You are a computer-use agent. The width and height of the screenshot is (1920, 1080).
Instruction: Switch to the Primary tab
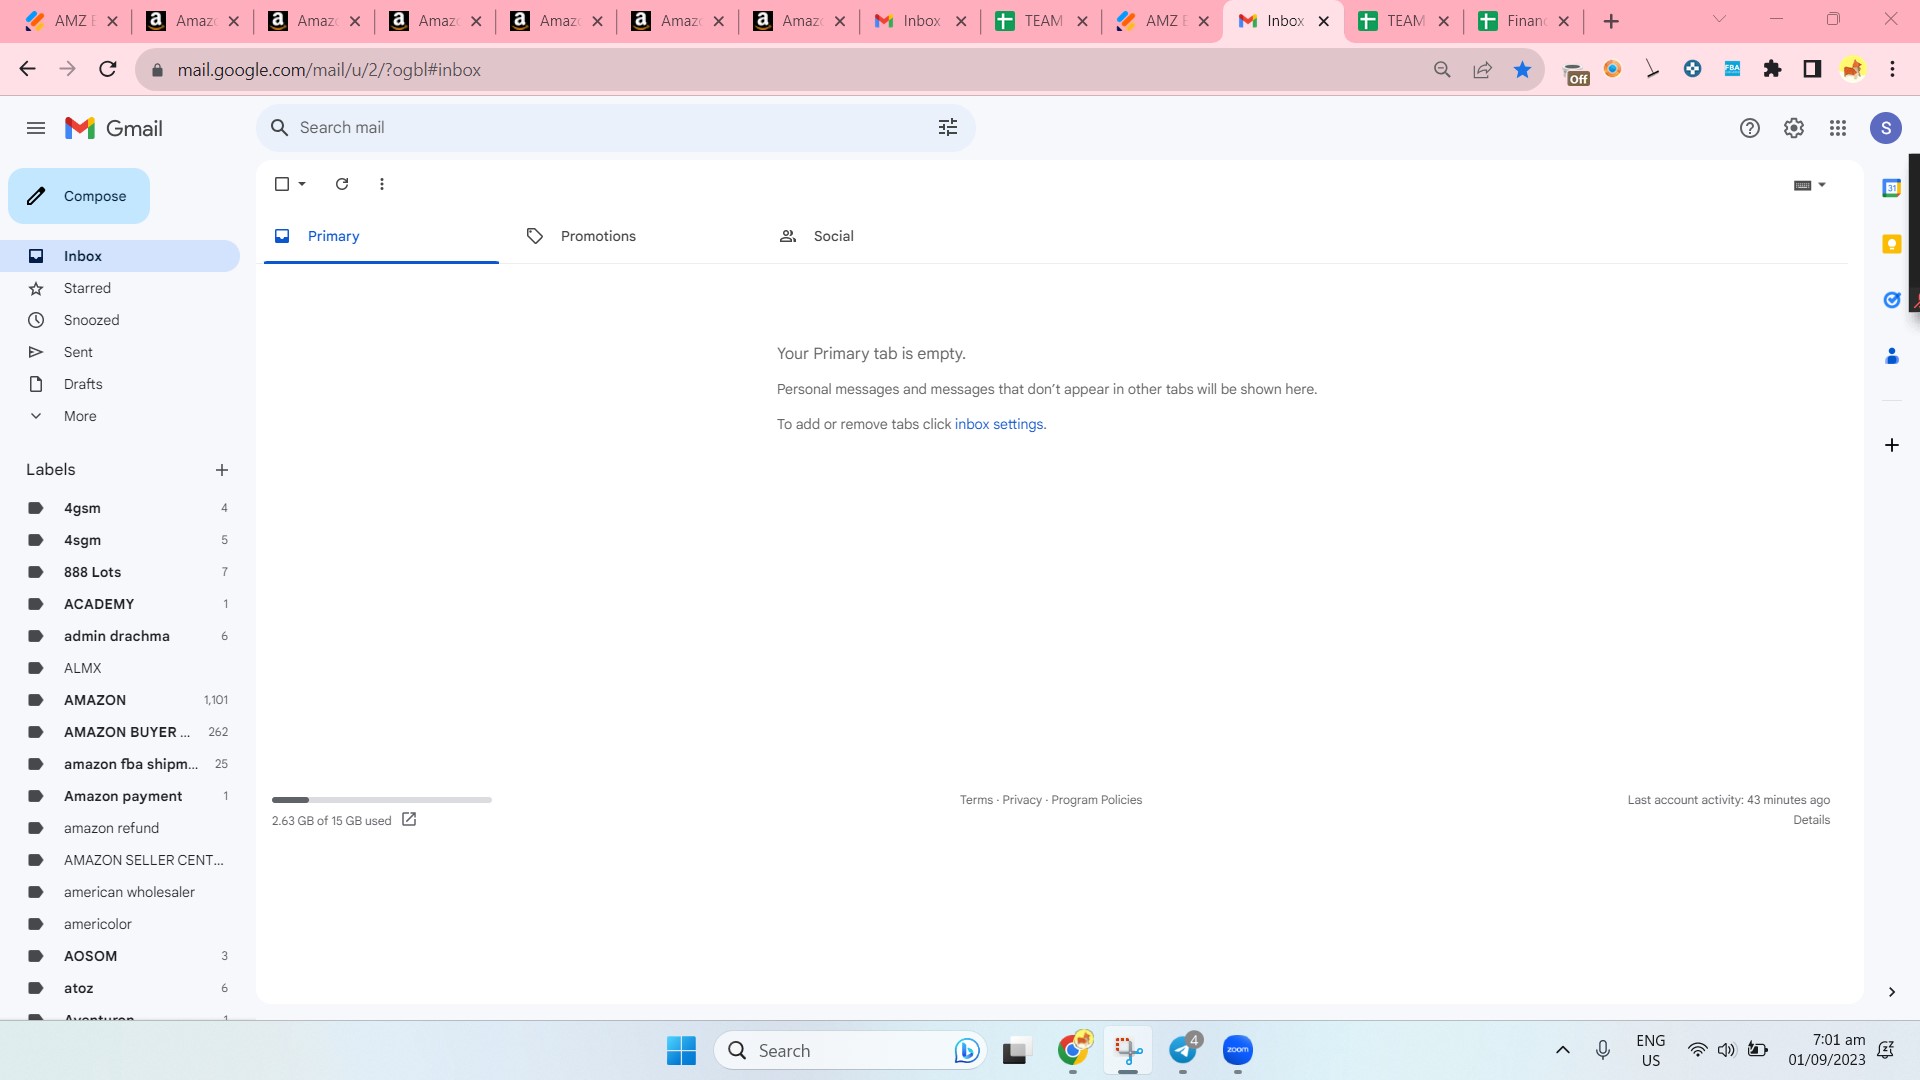(x=381, y=236)
